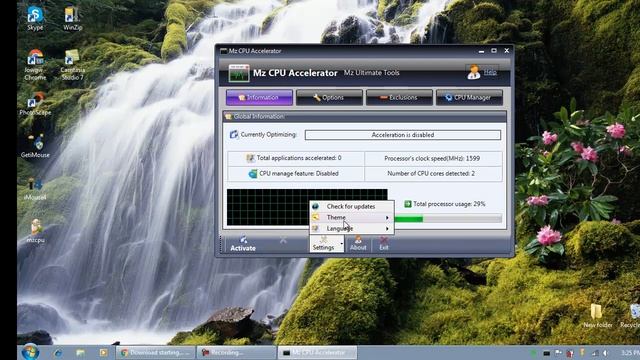Close the Mz CPU Accelerator window

point(507,51)
